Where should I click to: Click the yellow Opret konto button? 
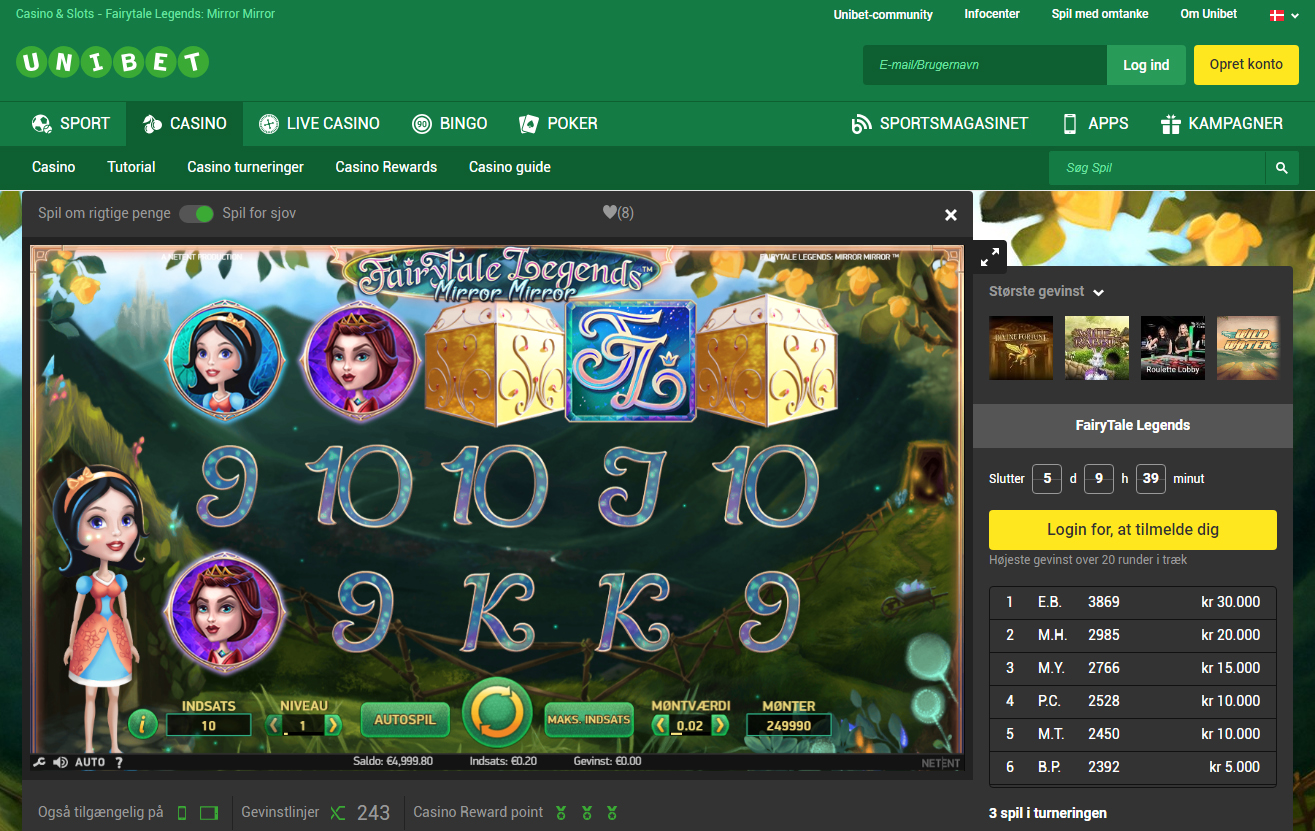tap(1246, 64)
